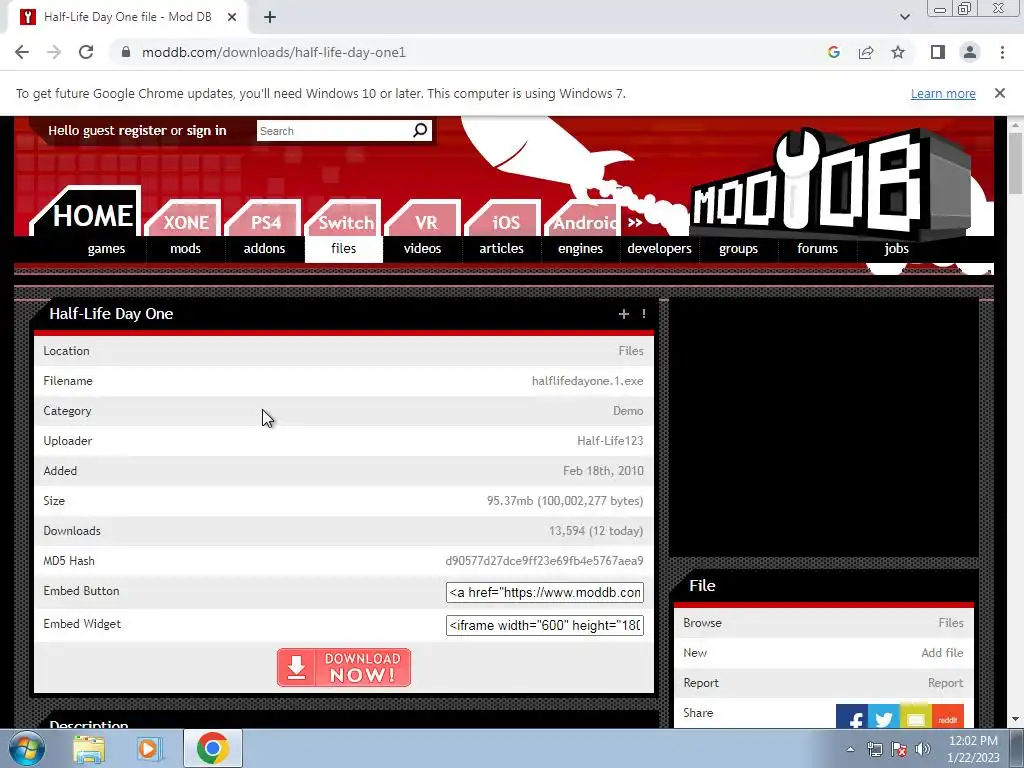Open the Chrome profile avatar
This screenshot has width=1024, height=768.
tap(970, 52)
